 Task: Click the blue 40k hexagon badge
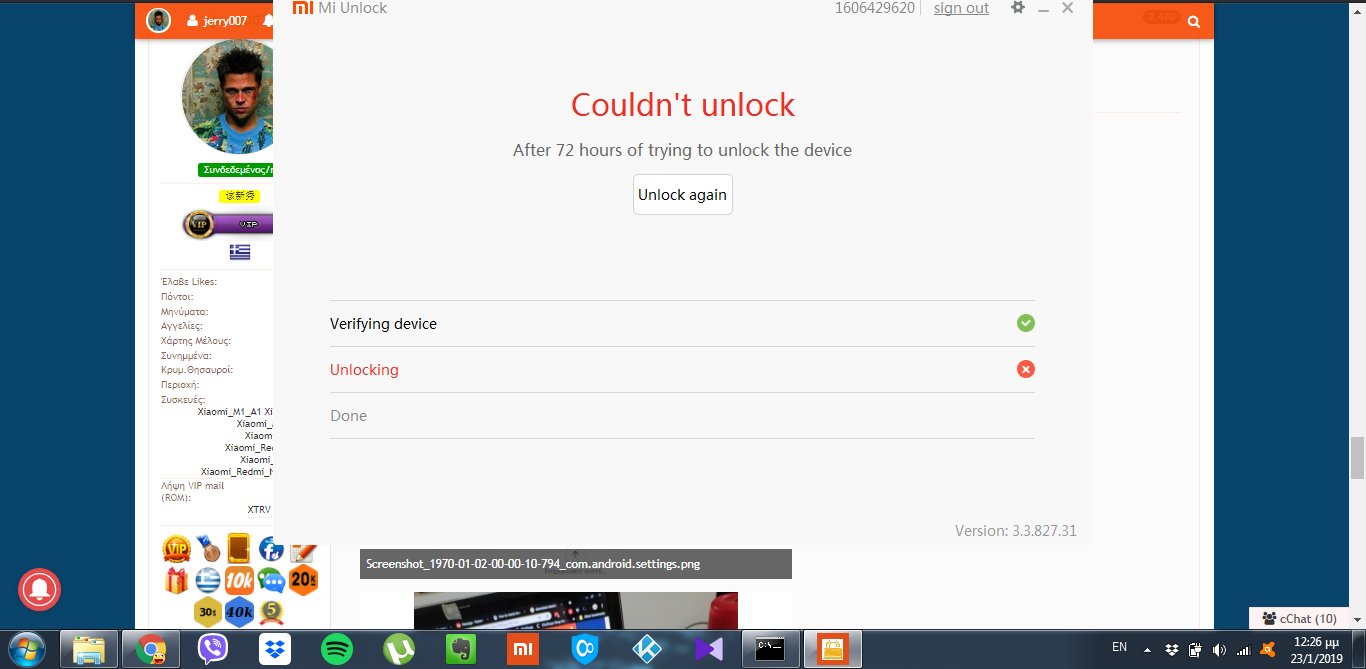pos(239,612)
